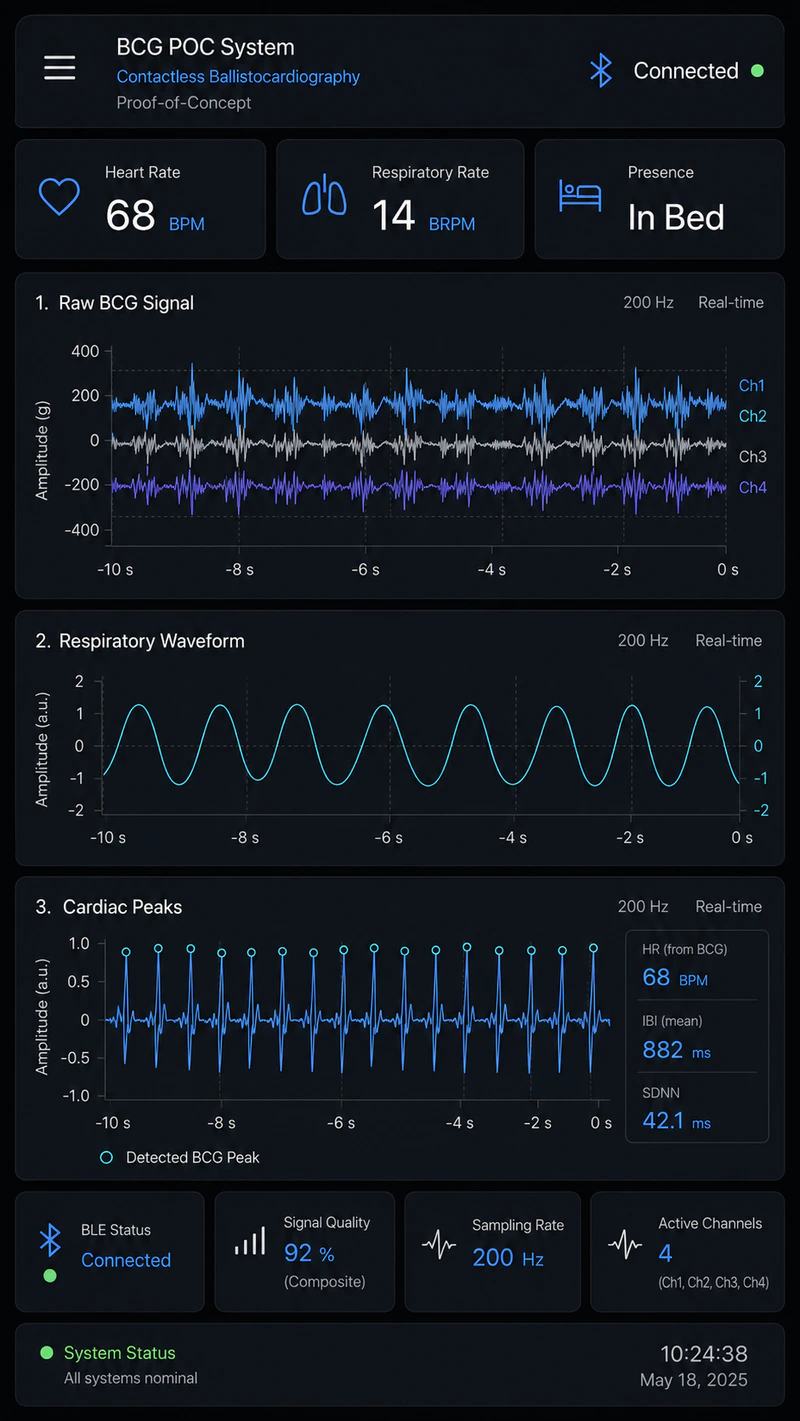The width and height of the screenshot is (800, 1421).
Task: Click the heart icon on Heart Rate card
Action: [59, 196]
